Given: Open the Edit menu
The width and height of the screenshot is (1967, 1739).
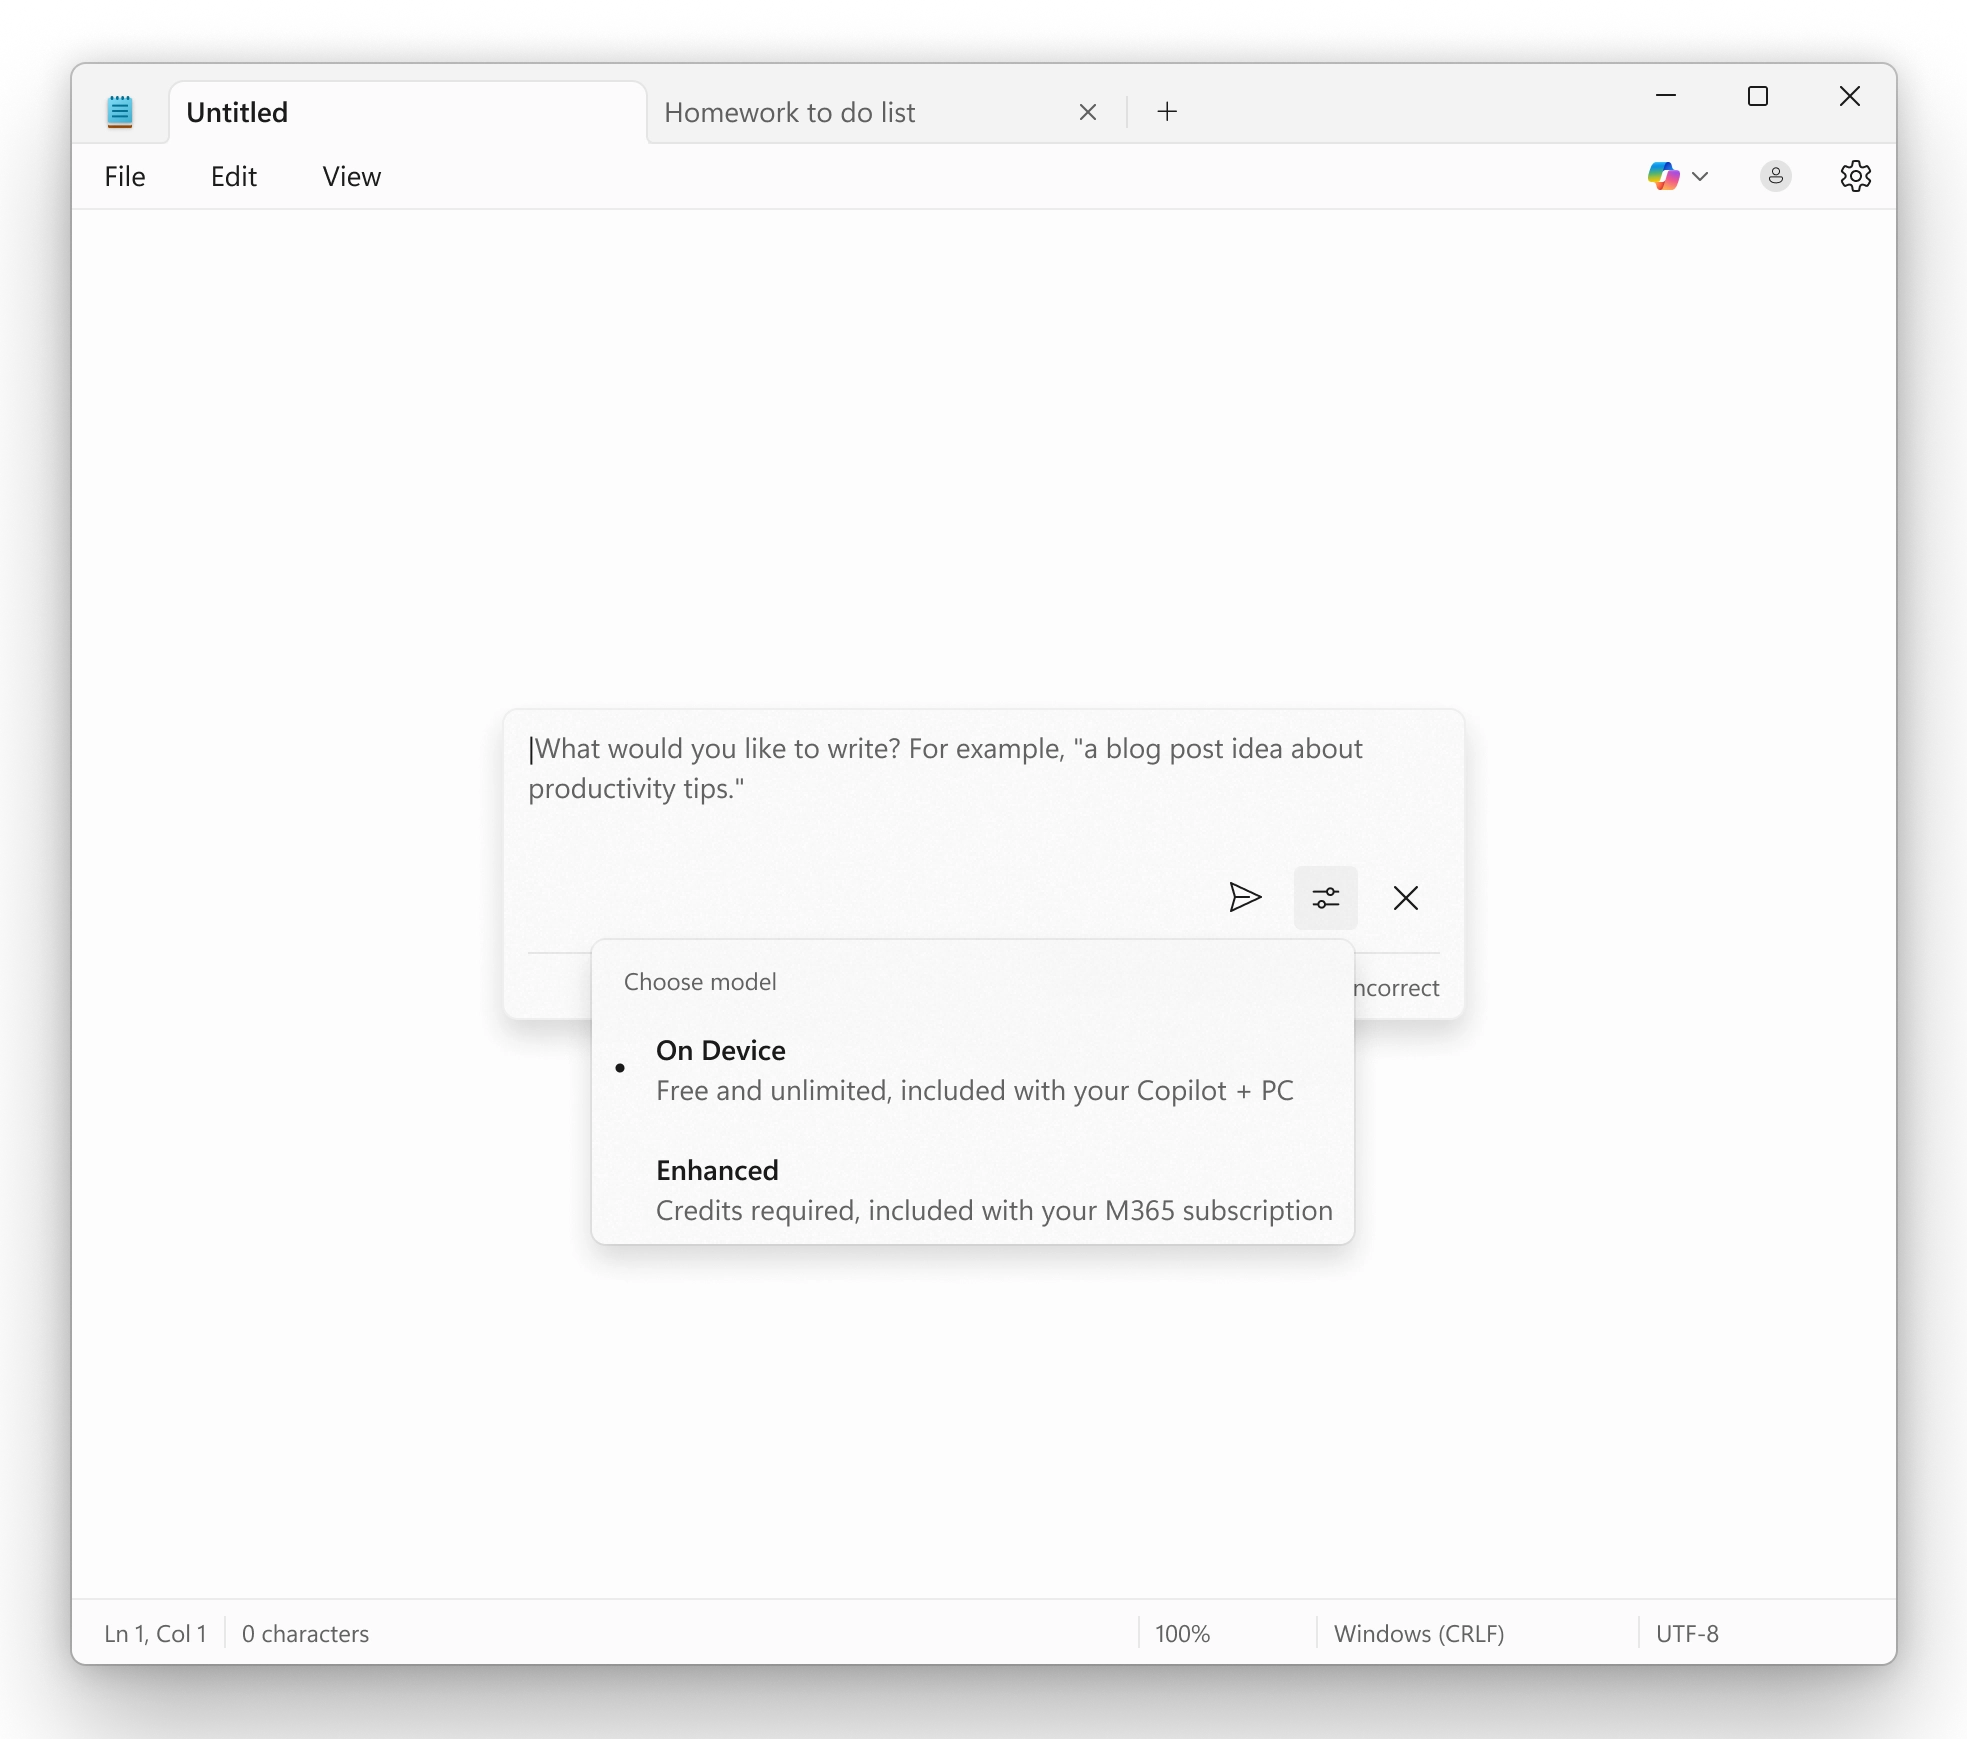Looking at the screenshot, I should click(234, 177).
